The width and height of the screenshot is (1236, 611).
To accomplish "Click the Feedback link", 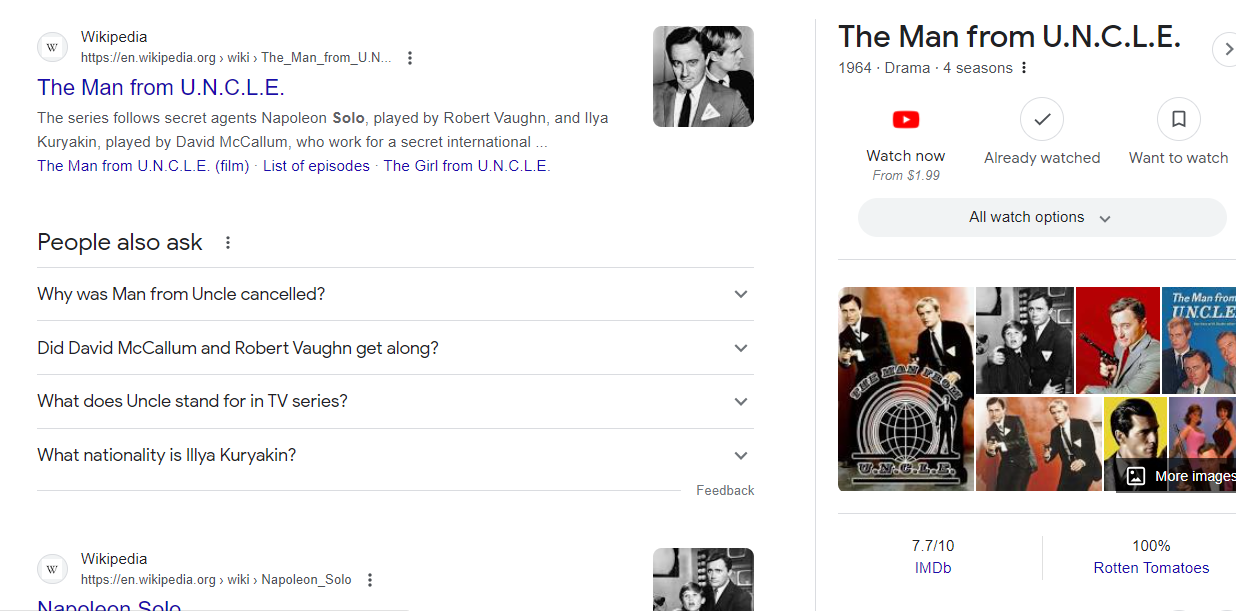I will pos(725,490).
